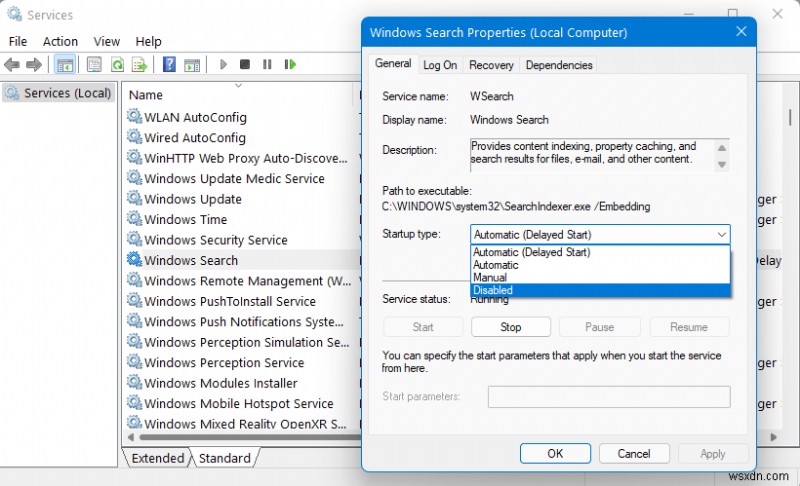Screen dimensions: 800x486
Task: Click the Stop button in service status
Action: [x=511, y=327]
